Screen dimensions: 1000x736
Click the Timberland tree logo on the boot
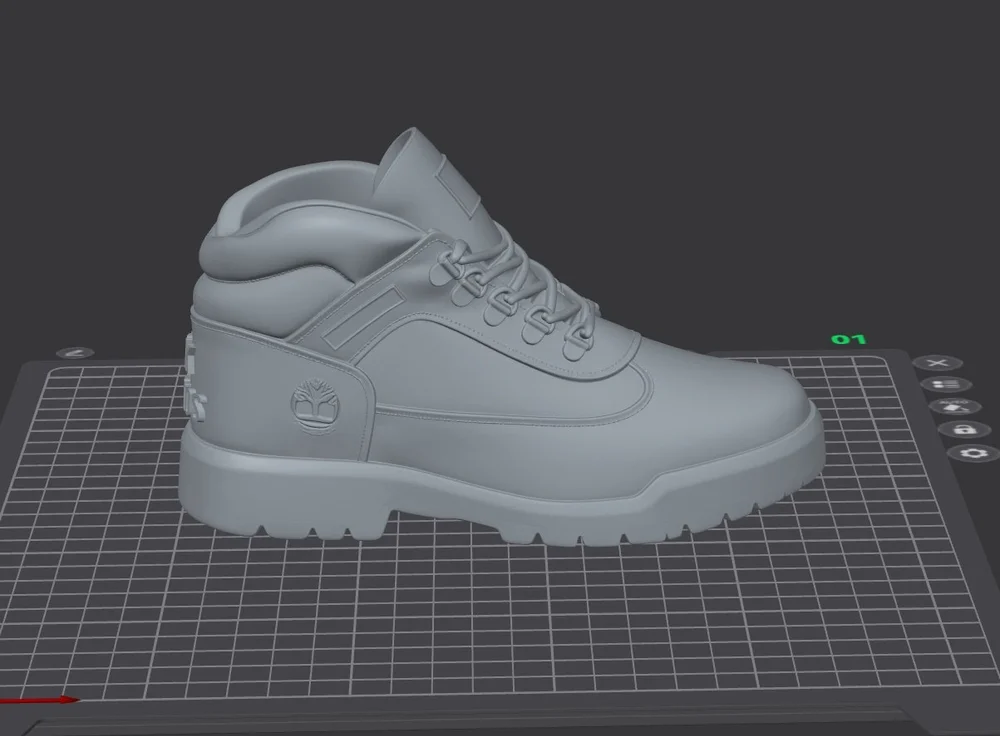(x=313, y=401)
